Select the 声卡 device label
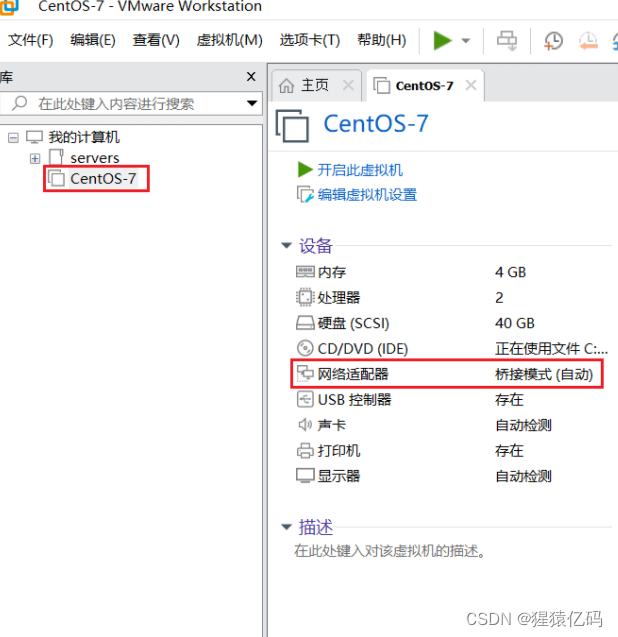This screenshot has height=637, width=618. (332, 425)
